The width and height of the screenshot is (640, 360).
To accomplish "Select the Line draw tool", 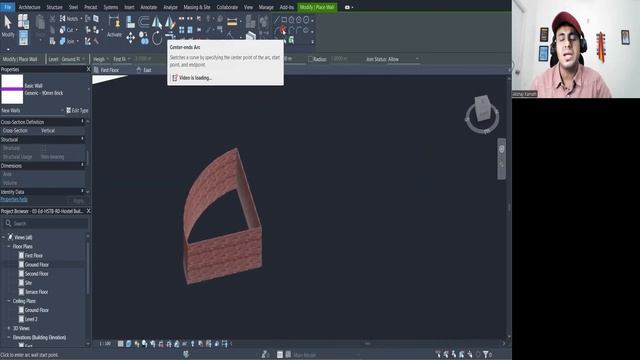I will click(277, 20).
